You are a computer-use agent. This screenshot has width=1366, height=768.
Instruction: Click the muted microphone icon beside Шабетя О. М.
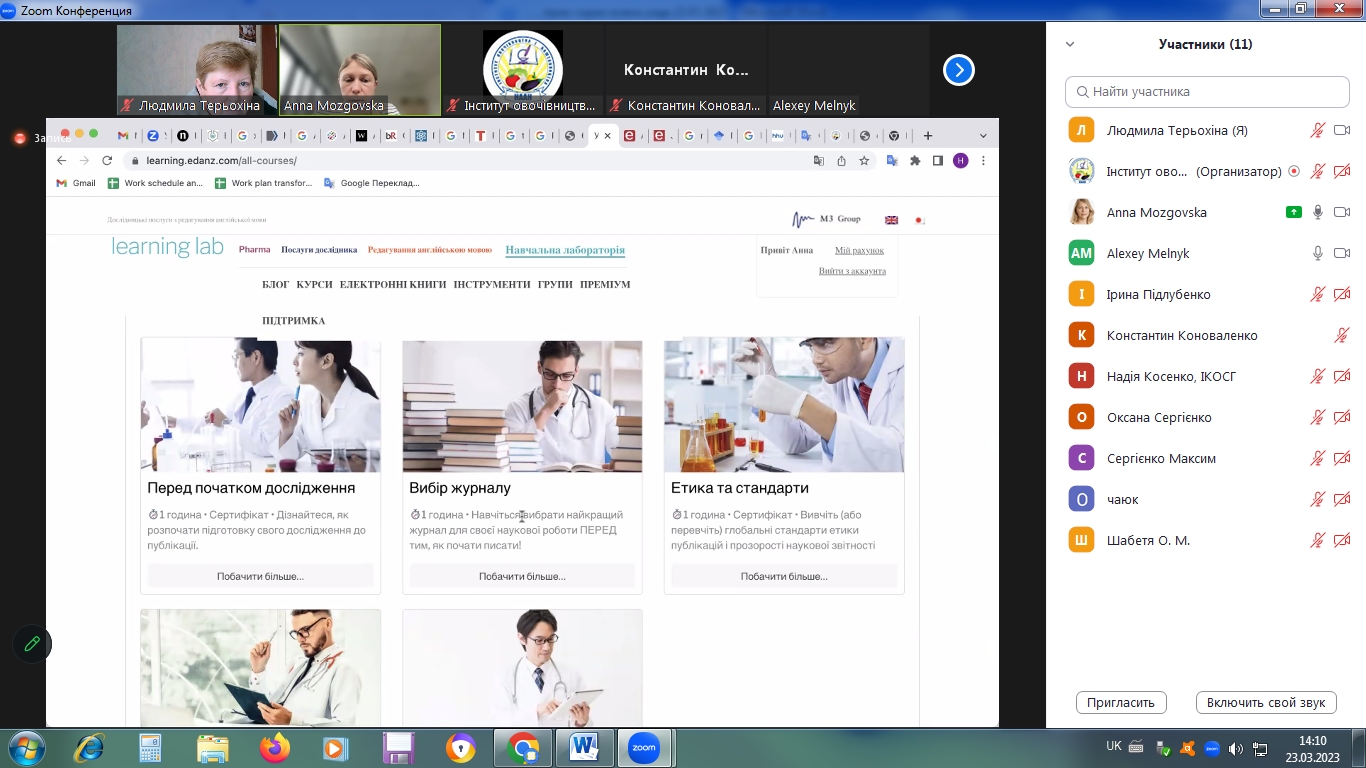tap(1318, 540)
